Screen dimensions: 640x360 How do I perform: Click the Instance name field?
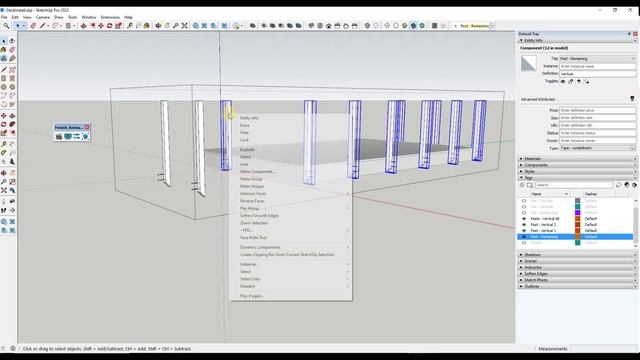(x=598, y=66)
